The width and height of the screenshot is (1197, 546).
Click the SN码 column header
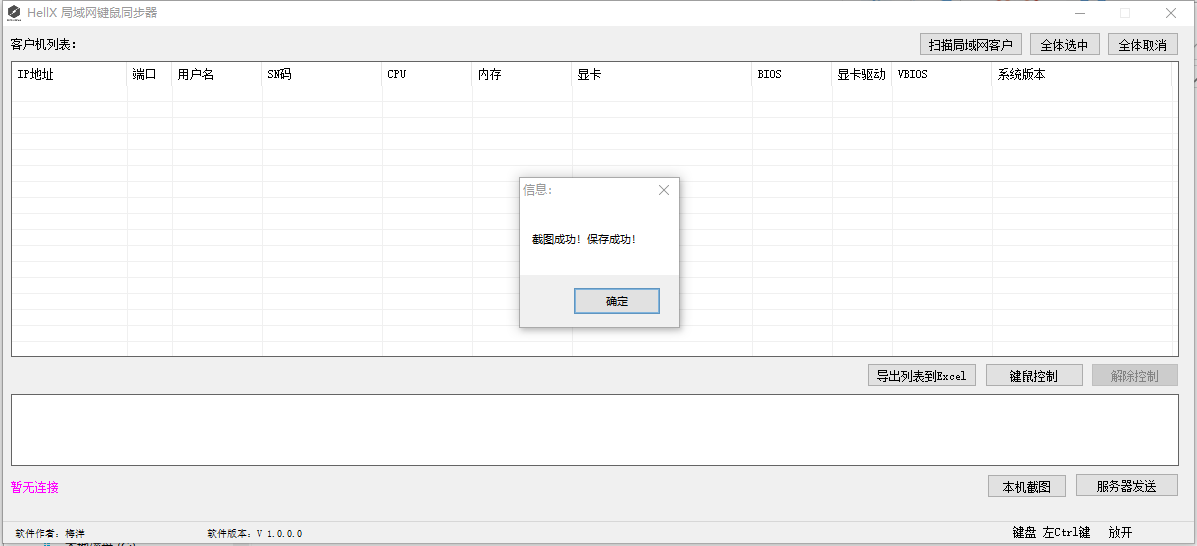(x=322, y=75)
